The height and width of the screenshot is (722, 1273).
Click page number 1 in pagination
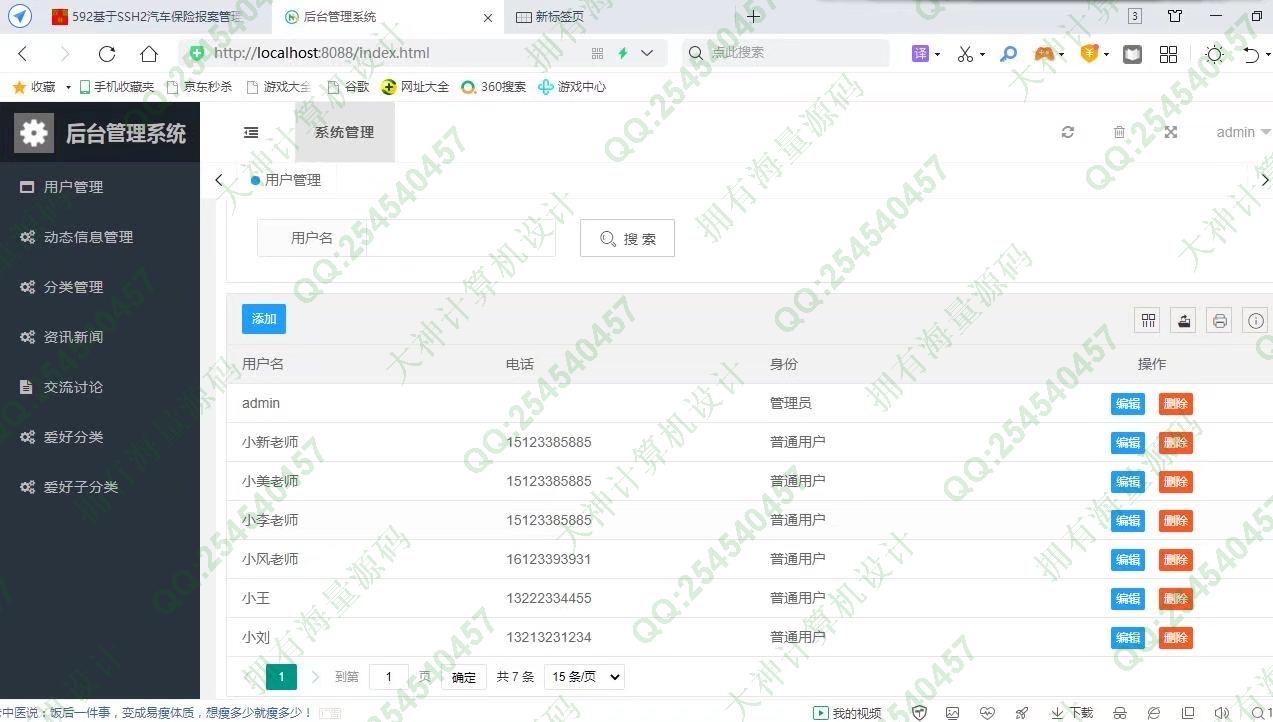[x=281, y=677]
